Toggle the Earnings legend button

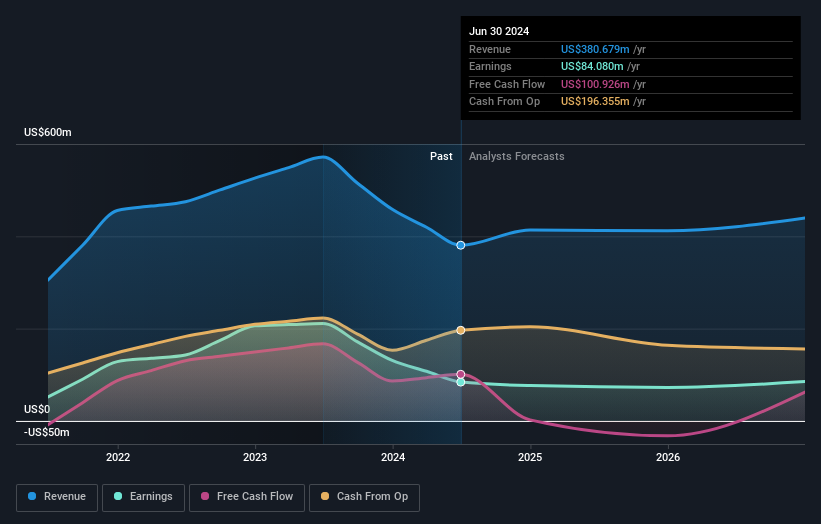(143, 497)
